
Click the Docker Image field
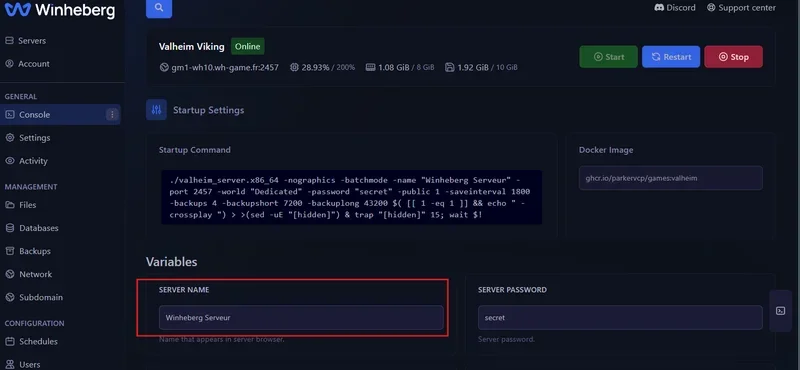[x=670, y=178]
